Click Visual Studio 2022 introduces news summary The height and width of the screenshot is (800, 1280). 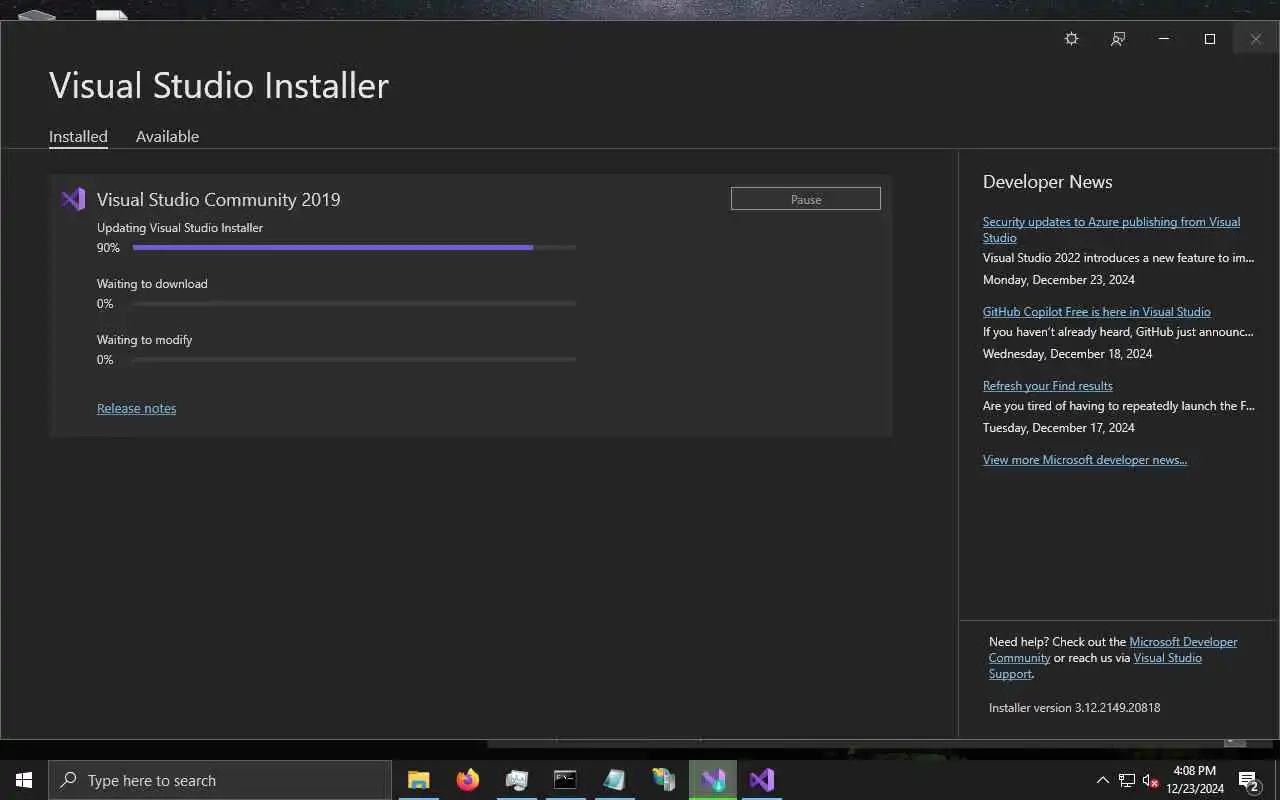coord(1118,258)
